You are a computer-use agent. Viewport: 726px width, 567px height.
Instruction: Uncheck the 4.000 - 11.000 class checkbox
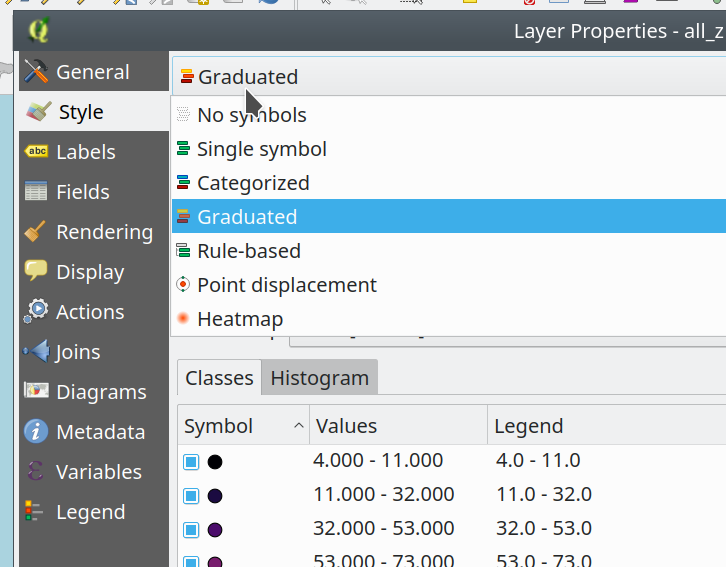tap(191, 461)
